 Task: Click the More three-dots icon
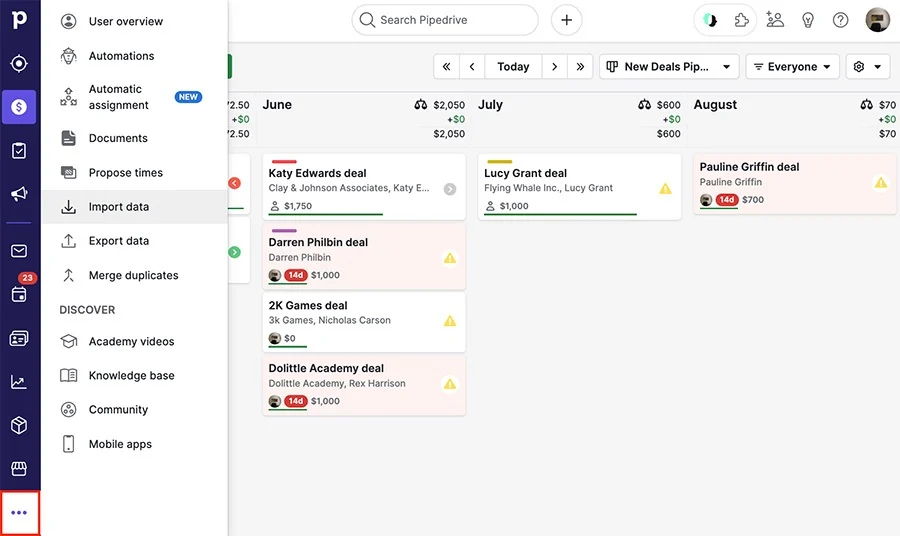(x=19, y=512)
